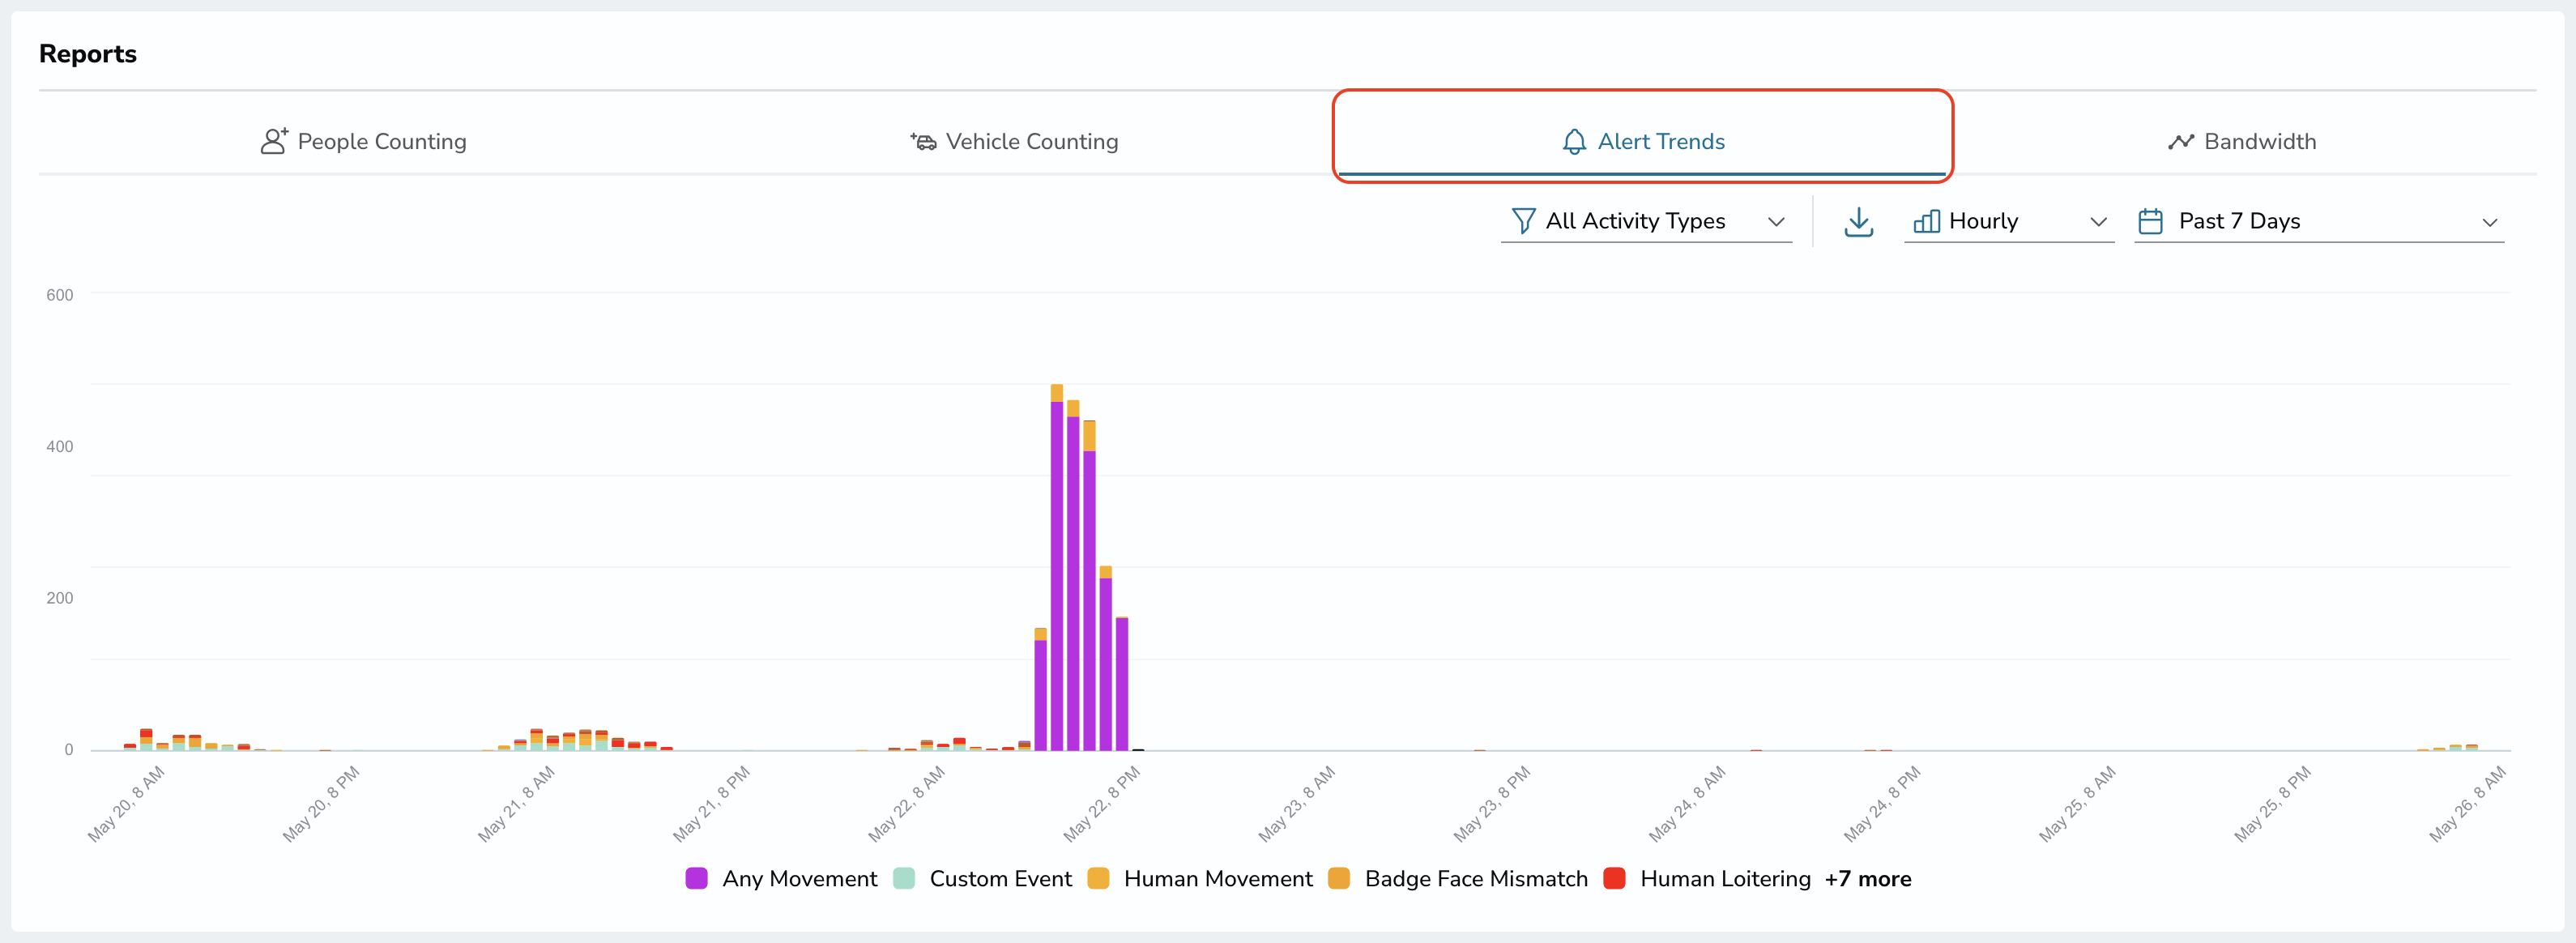Switch to the Bandwidth tab
2576x943 pixels.
click(x=2242, y=142)
